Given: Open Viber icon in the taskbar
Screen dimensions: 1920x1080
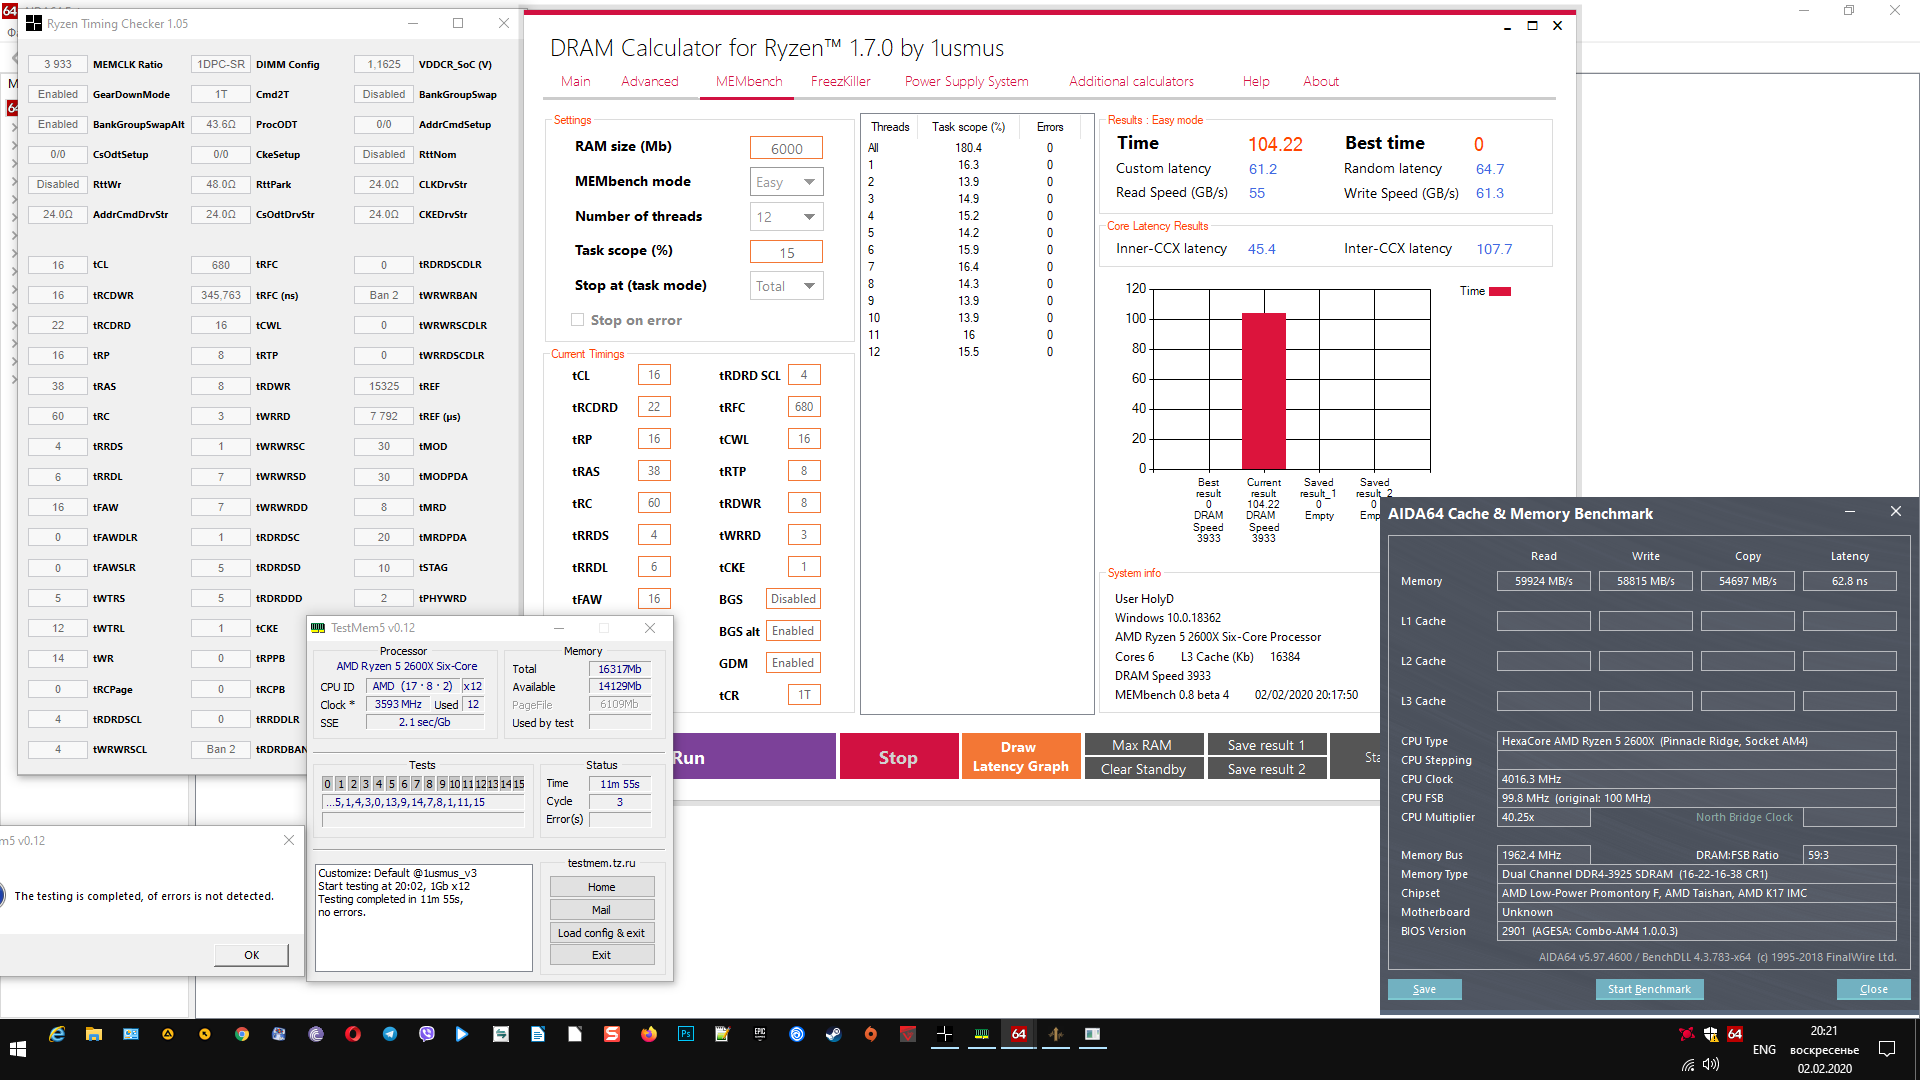Looking at the screenshot, I should (427, 1034).
